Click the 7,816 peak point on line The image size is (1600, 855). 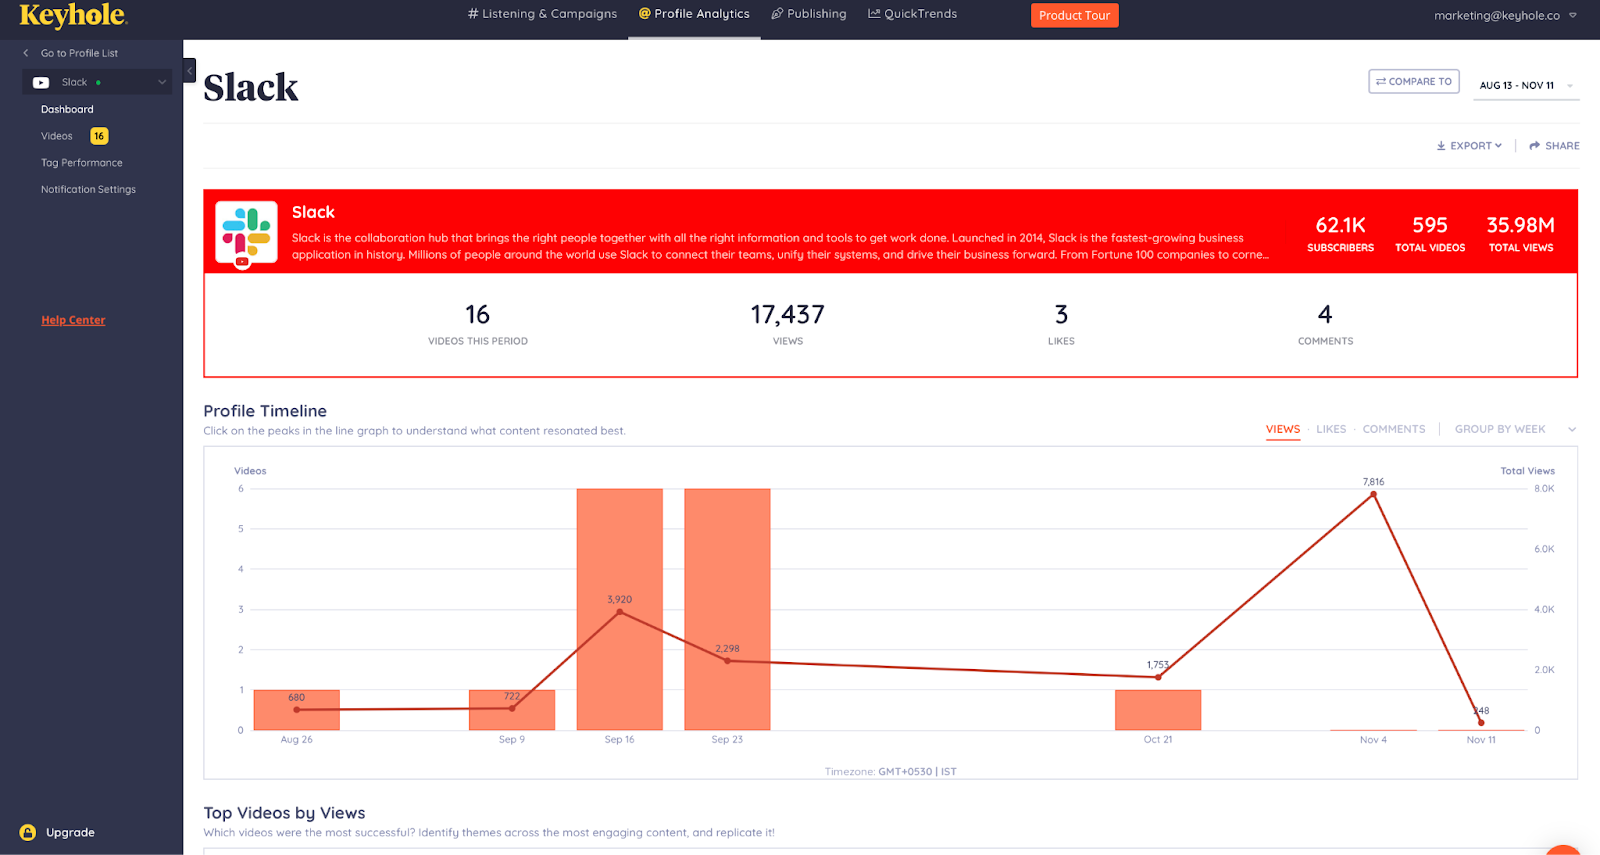(1373, 494)
